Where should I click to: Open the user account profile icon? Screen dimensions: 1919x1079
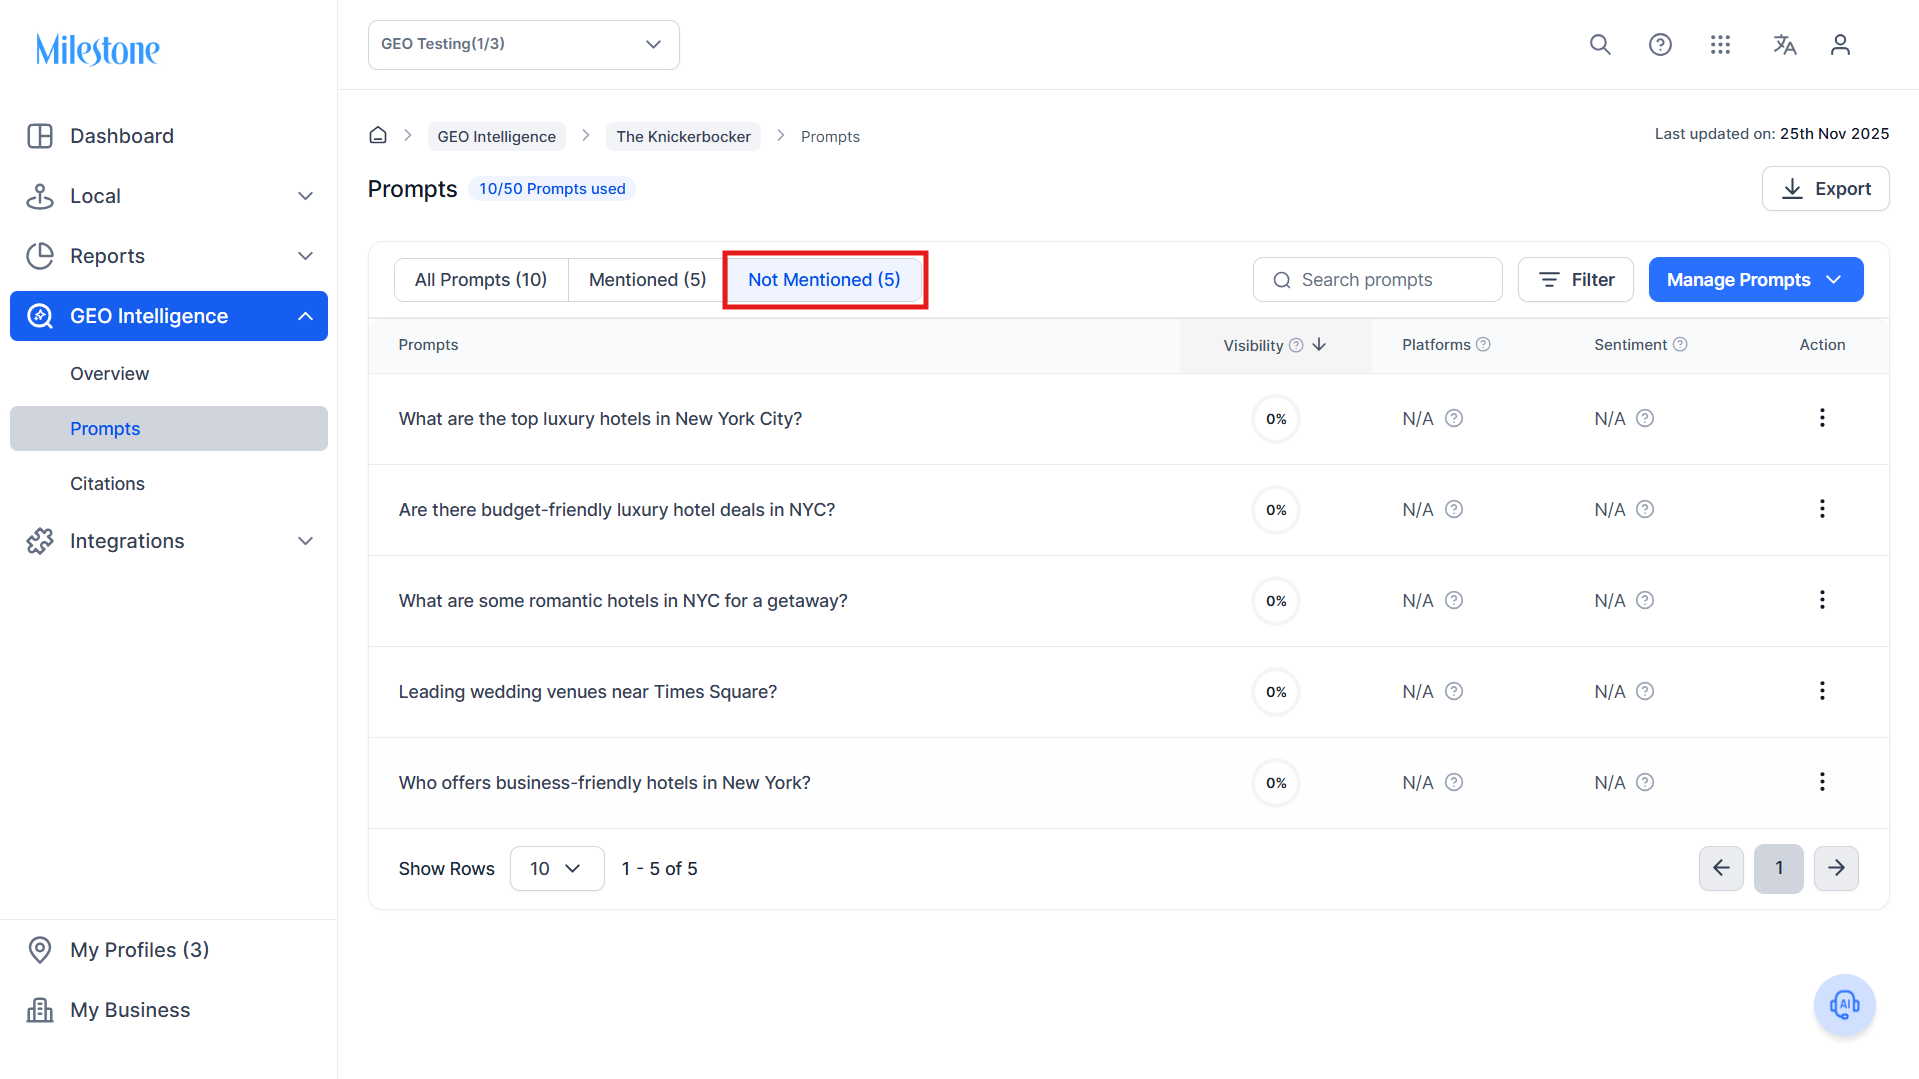(x=1840, y=45)
